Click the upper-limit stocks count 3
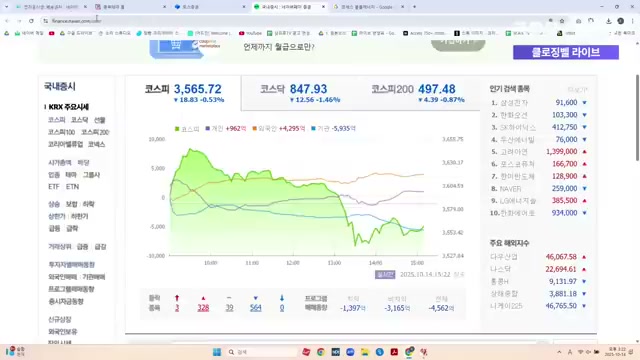The width and height of the screenshot is (640, 360). point(177,308)
